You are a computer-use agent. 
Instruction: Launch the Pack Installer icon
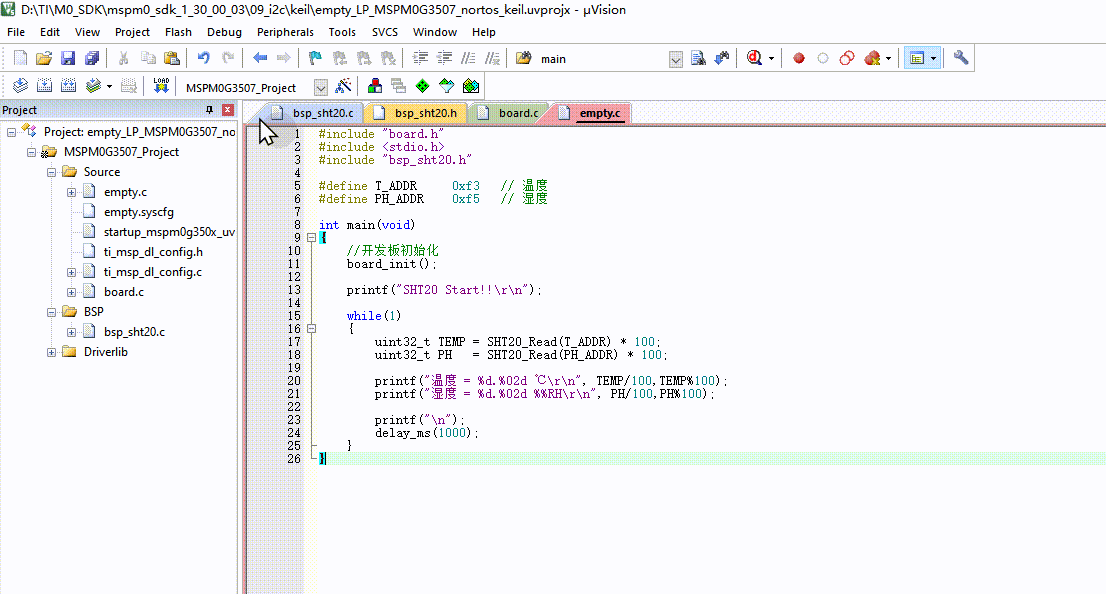[470, 86]
